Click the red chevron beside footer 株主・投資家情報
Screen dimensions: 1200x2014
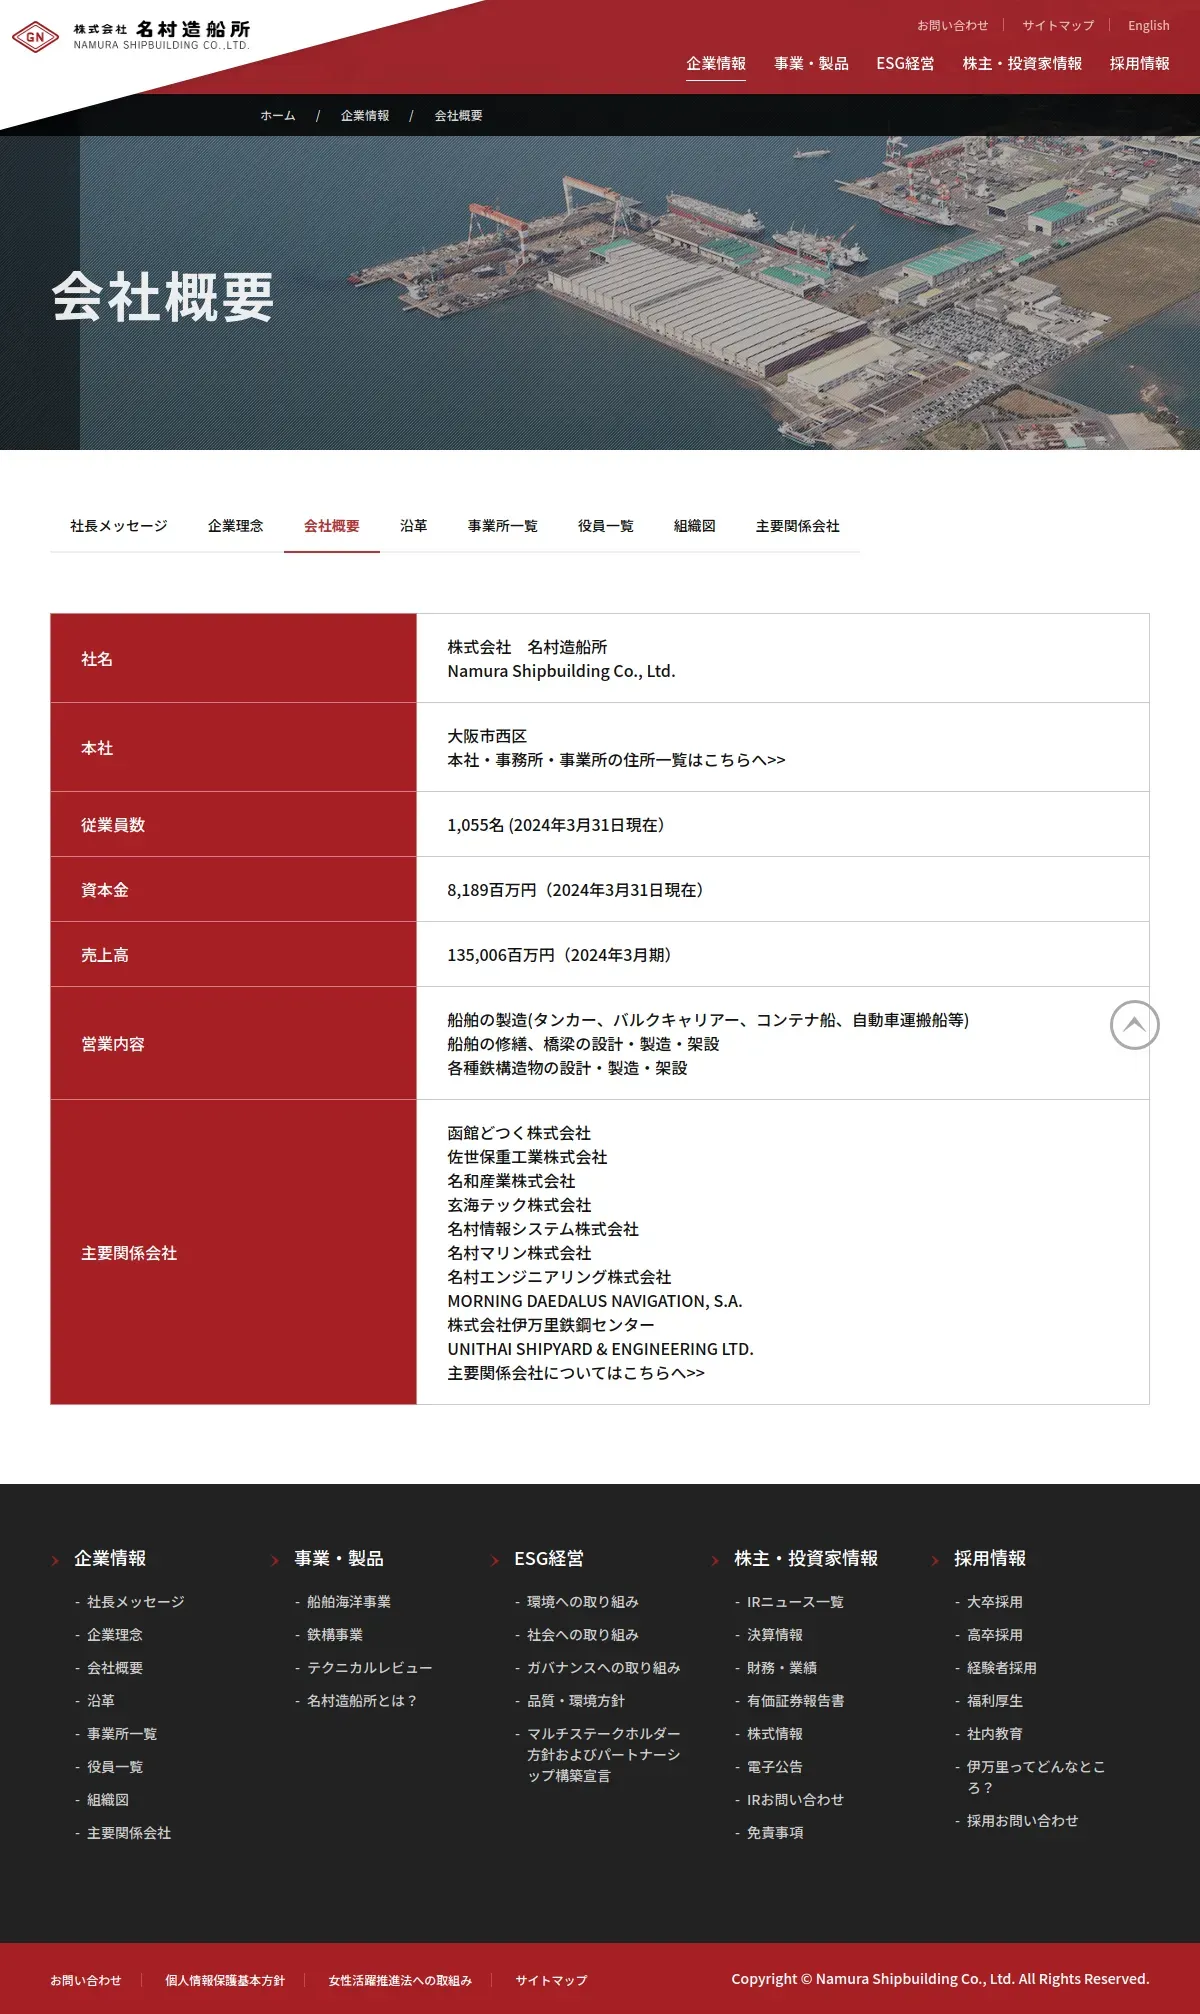tap(715, 1560)
